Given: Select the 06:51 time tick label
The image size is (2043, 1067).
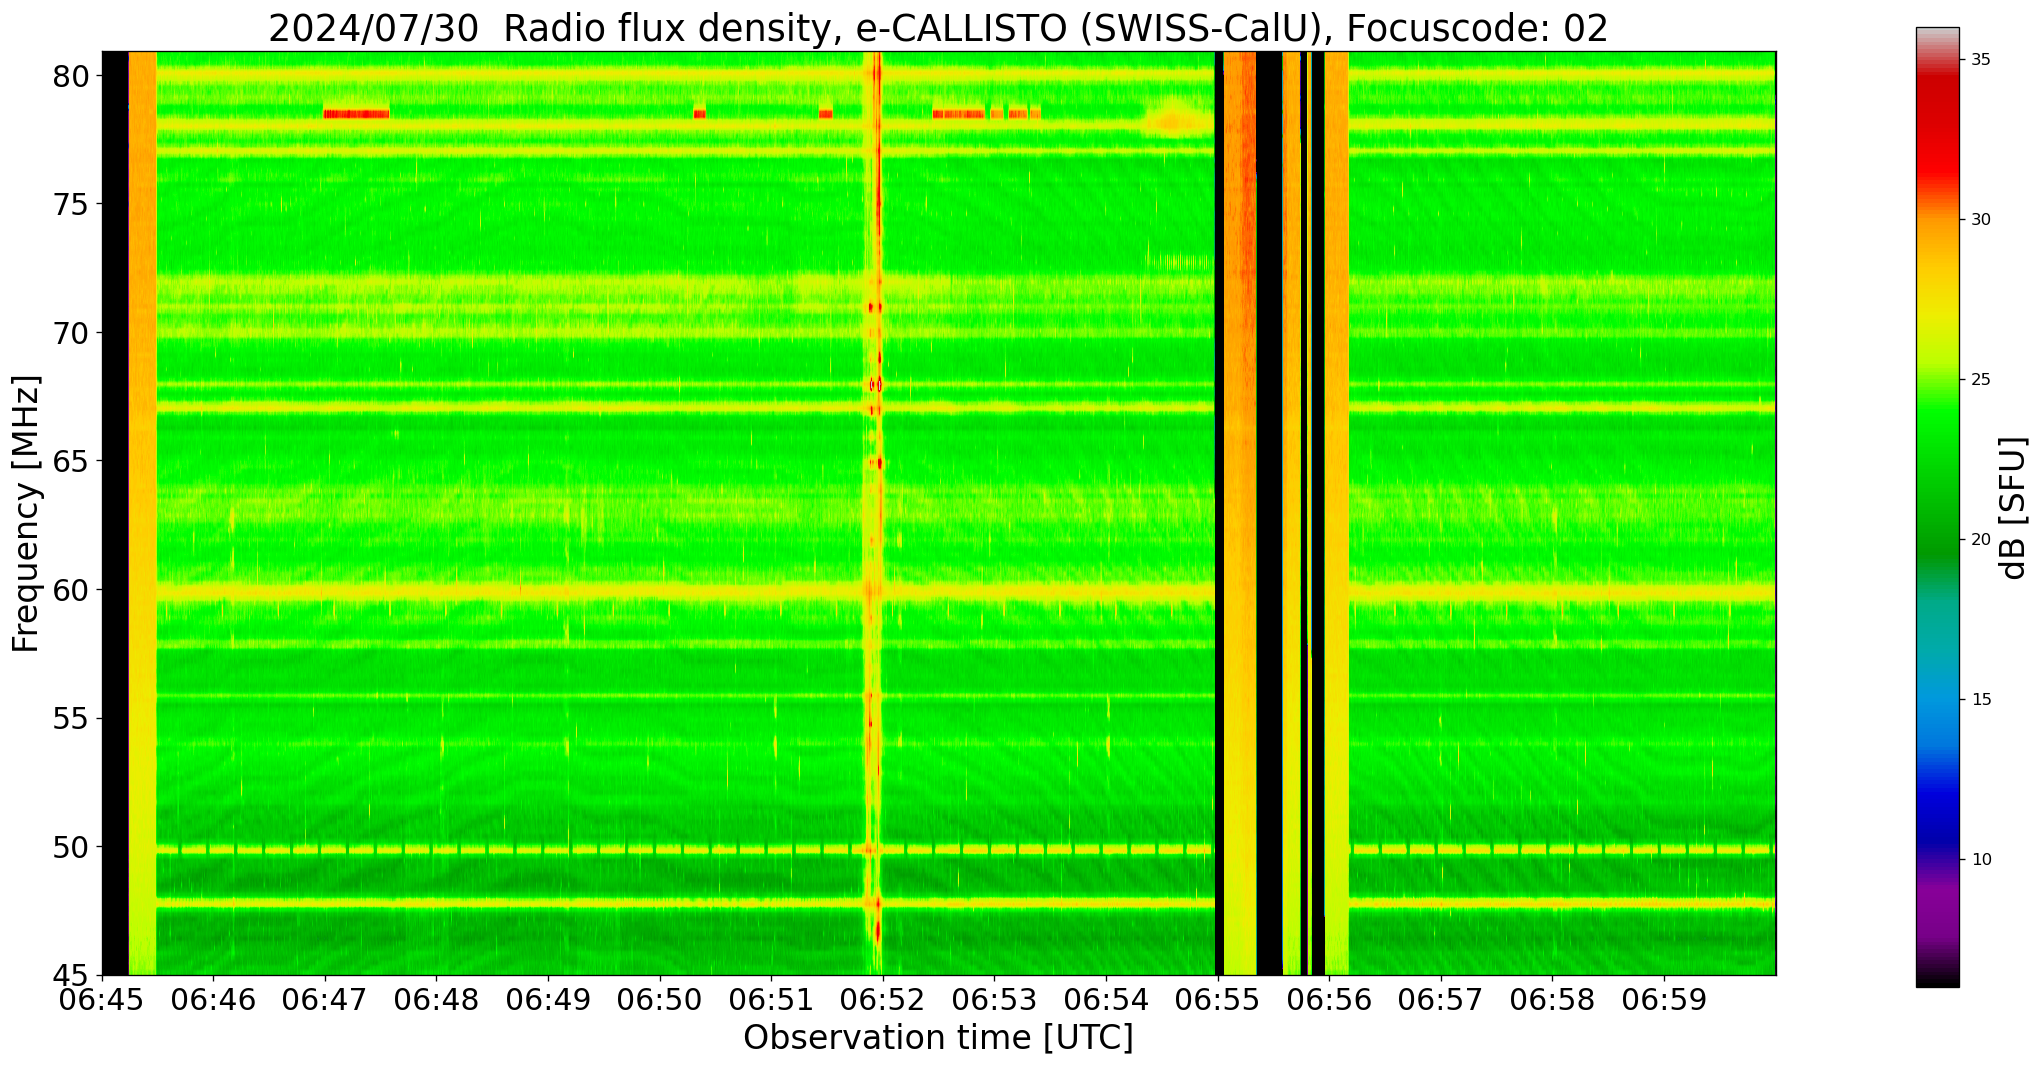Looking at the screenshot, I should pos(771,999).
